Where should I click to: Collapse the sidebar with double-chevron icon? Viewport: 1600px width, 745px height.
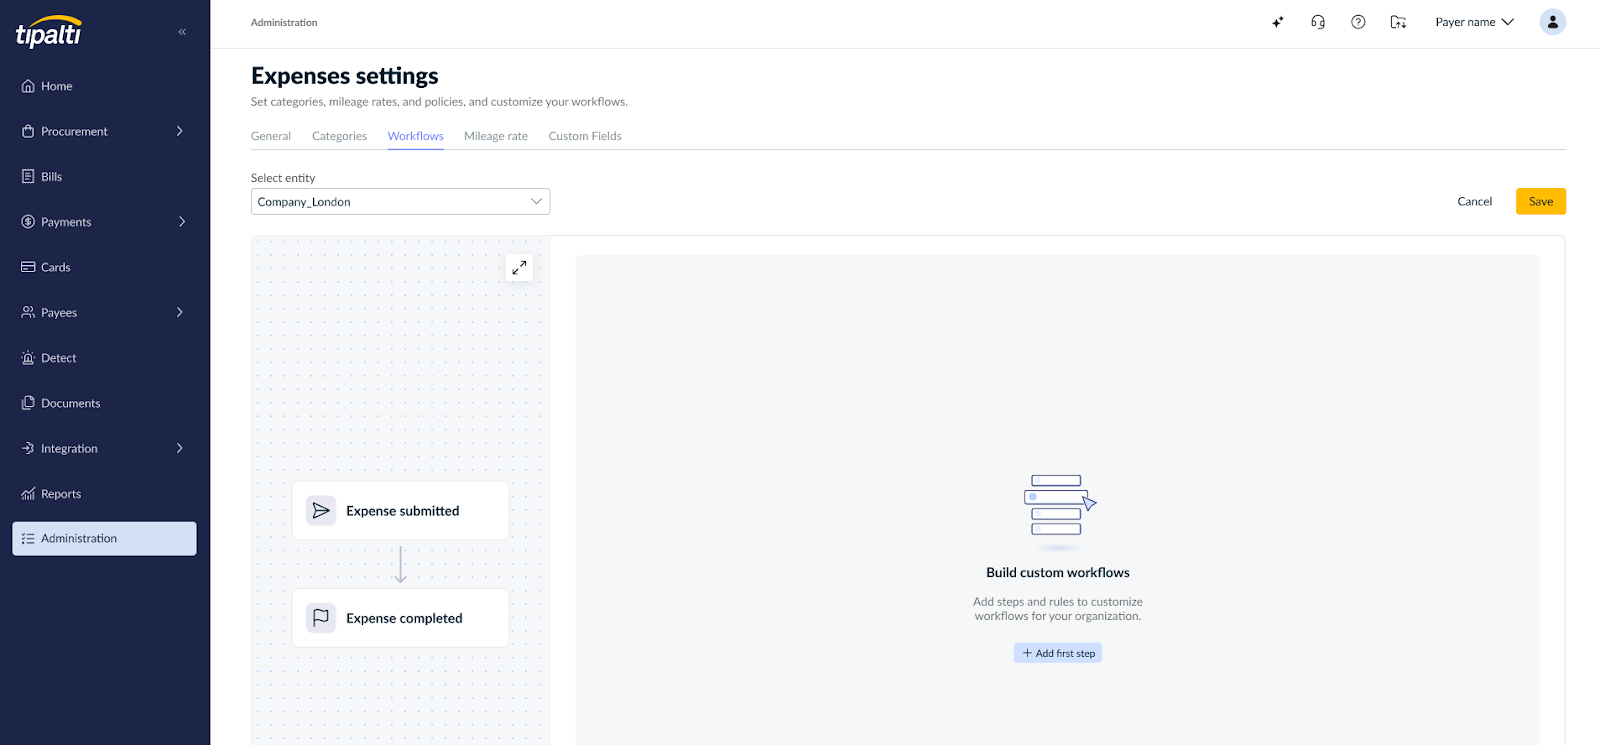click(182, 32)
